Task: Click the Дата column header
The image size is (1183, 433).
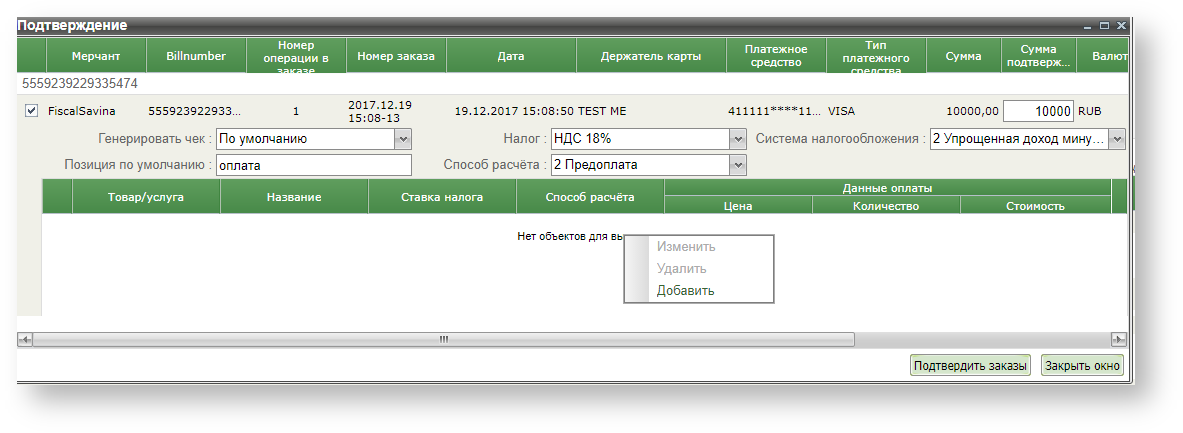Action: point(510,56)
